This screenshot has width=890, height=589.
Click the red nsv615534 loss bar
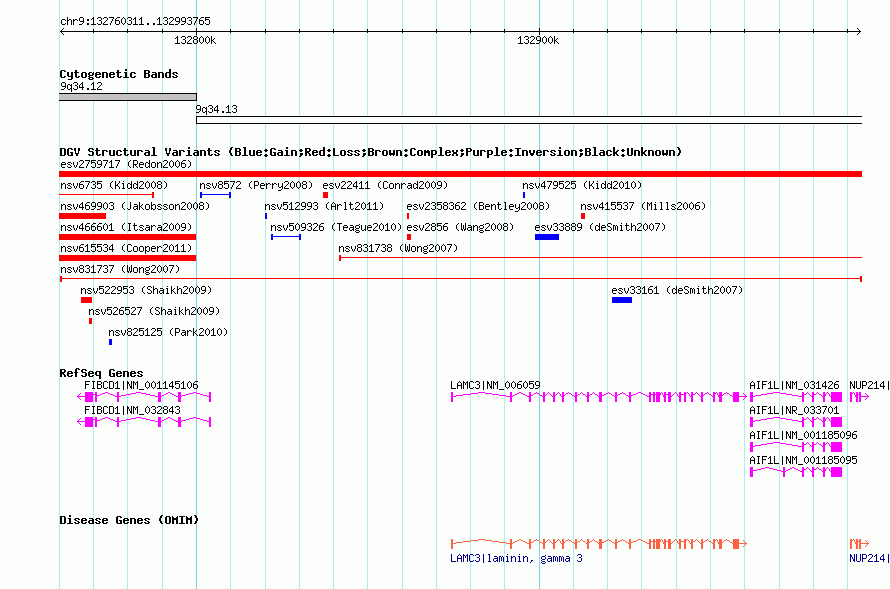pos(128,258)
